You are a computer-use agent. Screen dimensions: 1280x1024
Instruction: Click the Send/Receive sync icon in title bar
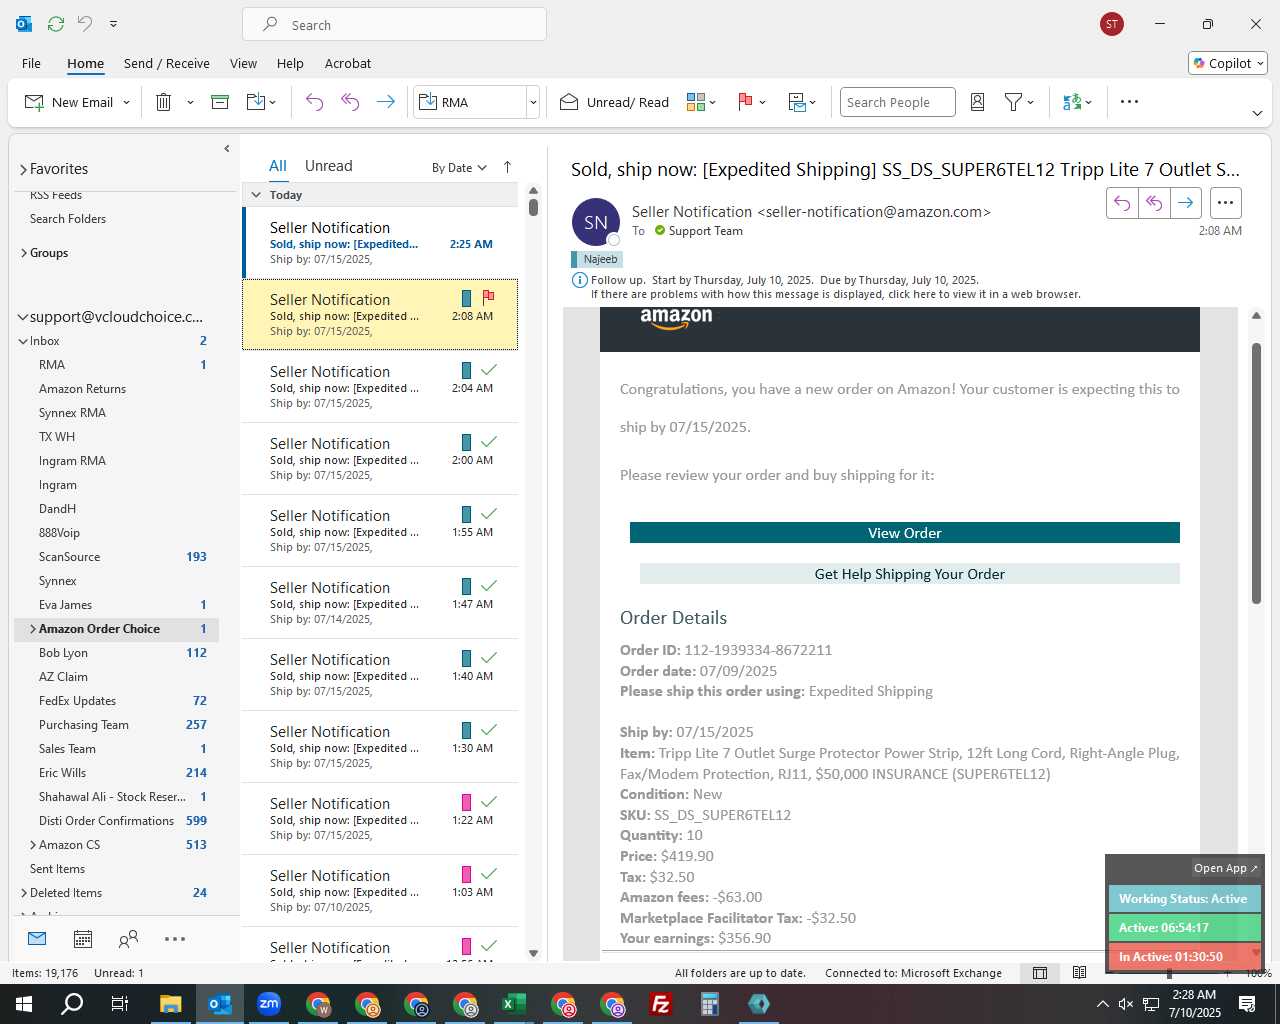click(x=56, y=23)
